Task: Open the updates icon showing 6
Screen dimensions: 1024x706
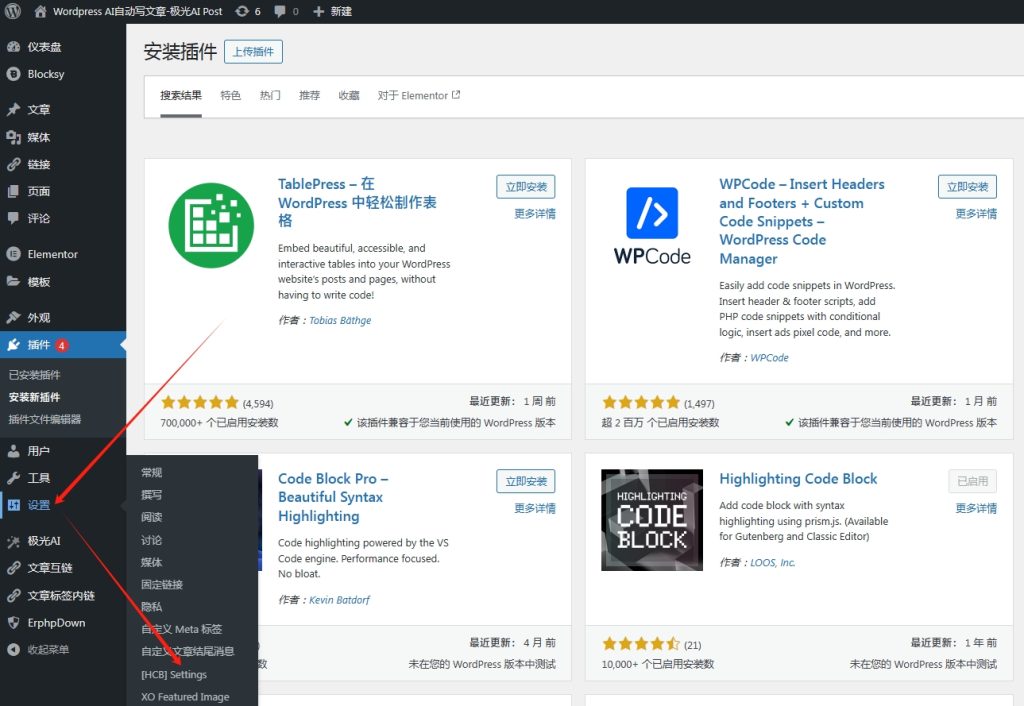Action: [x=242, y=11]
